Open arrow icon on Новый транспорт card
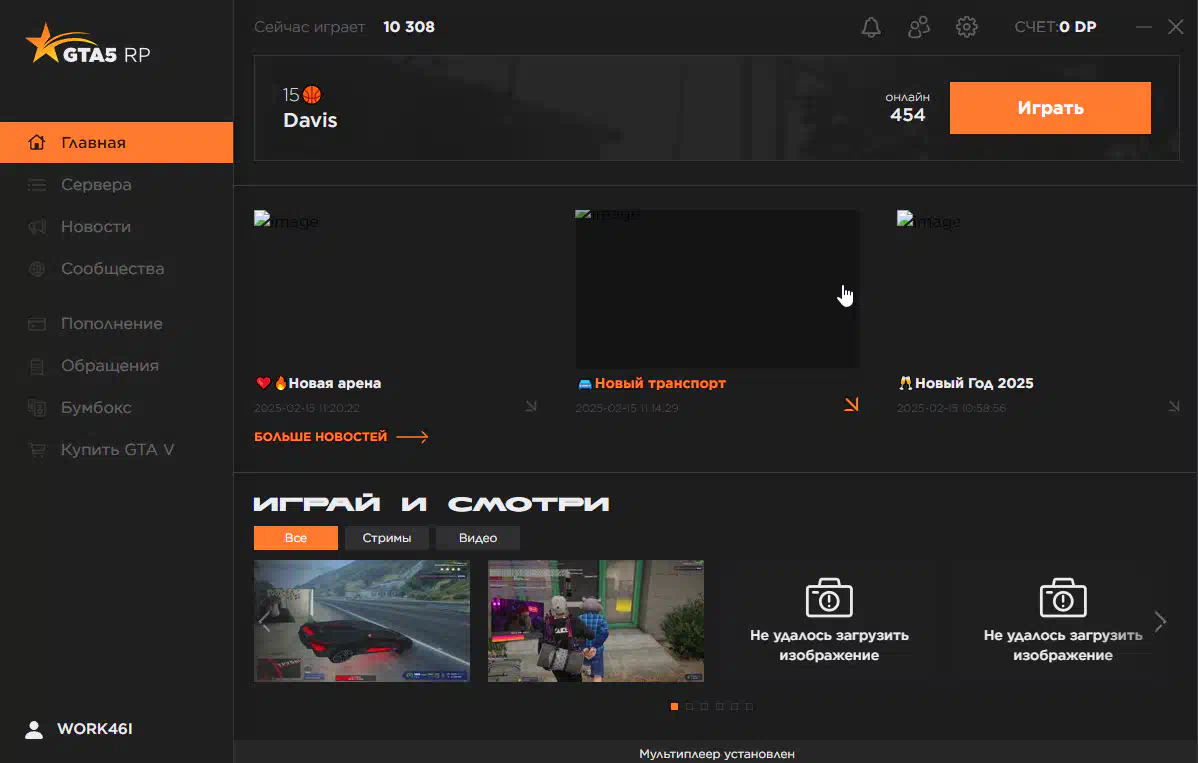Viewport: 1198px width, 763px height. tap(851, 405)
